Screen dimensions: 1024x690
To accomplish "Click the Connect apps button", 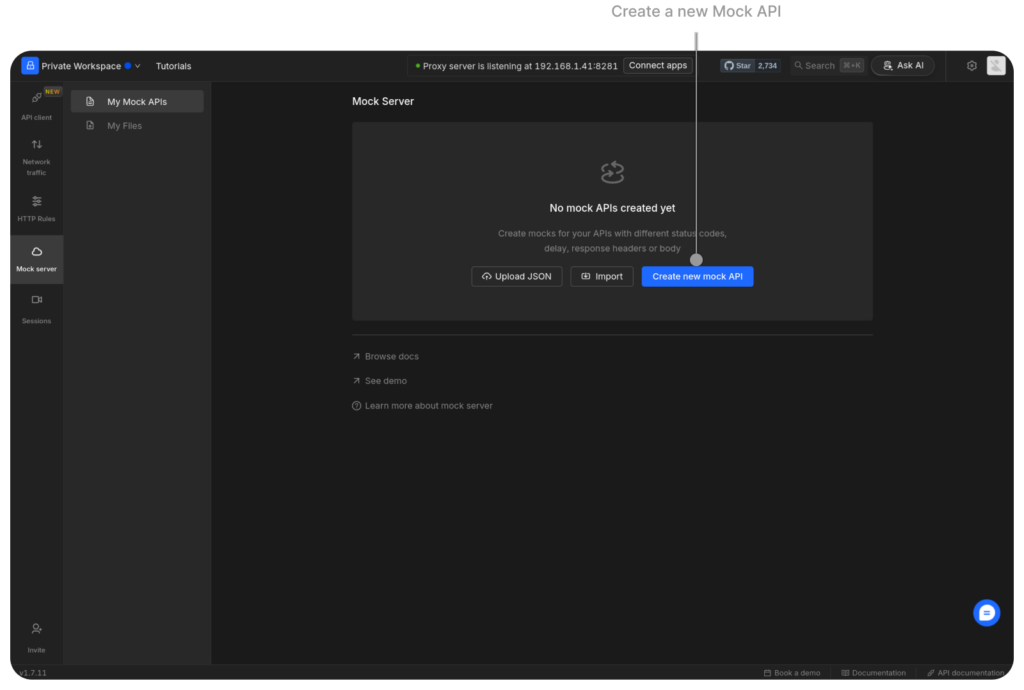I will point(658,65).
